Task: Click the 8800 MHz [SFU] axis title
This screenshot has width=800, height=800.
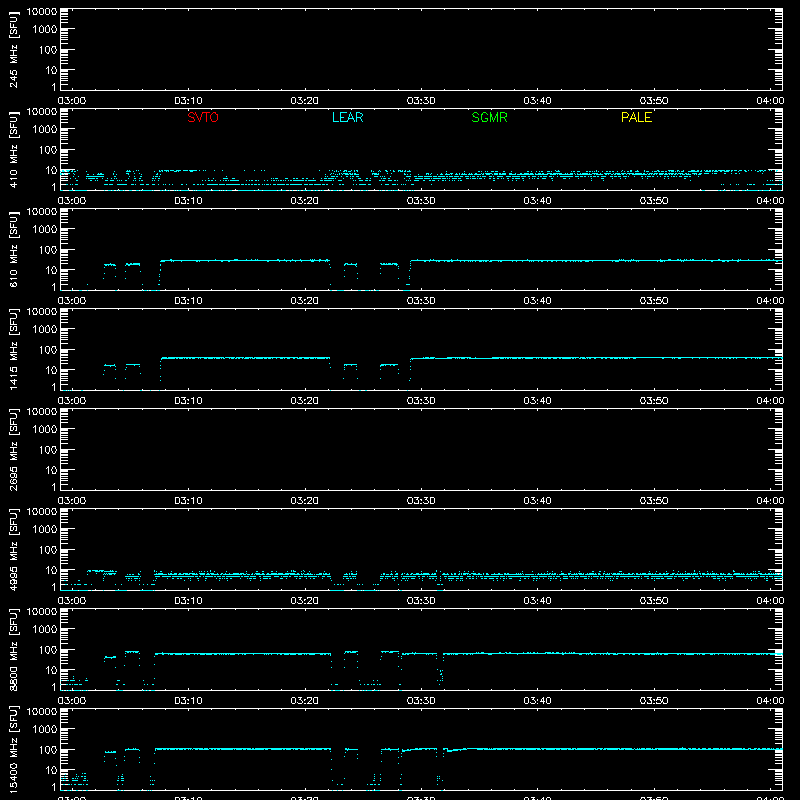Action: [x=13, y=649]
